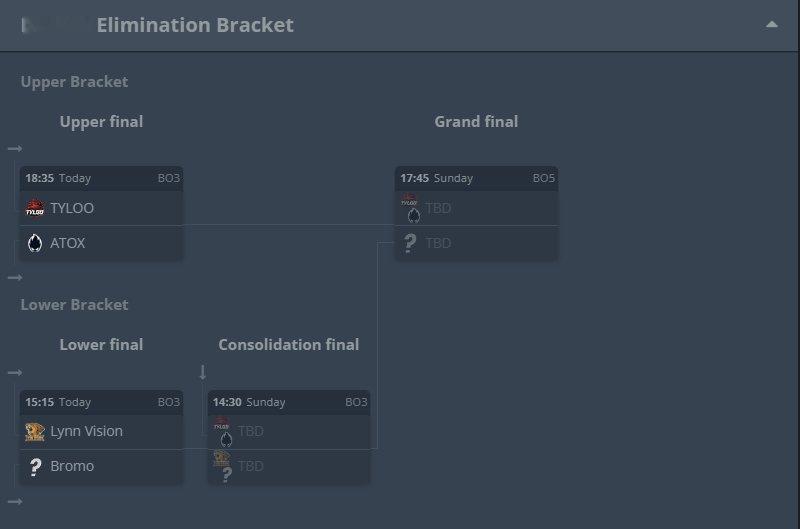This screenshot has height=529, width=800.
Task: Click the stacked logos in Consolidation final top slot
Action: tap(223, 432)
